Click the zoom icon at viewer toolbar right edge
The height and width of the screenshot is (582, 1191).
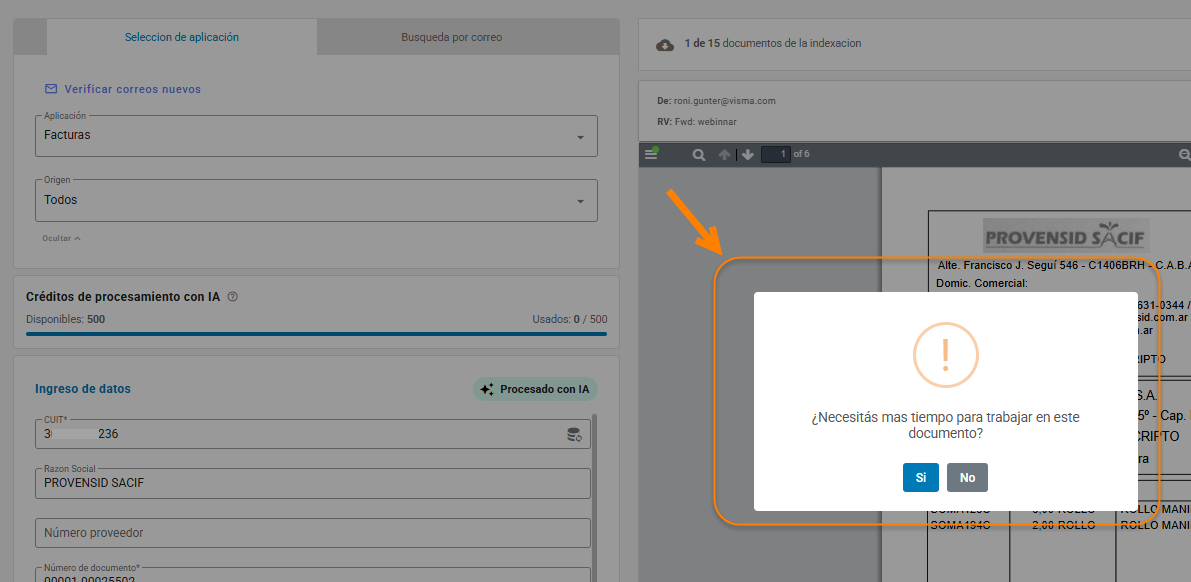[x=1185, y=155]
